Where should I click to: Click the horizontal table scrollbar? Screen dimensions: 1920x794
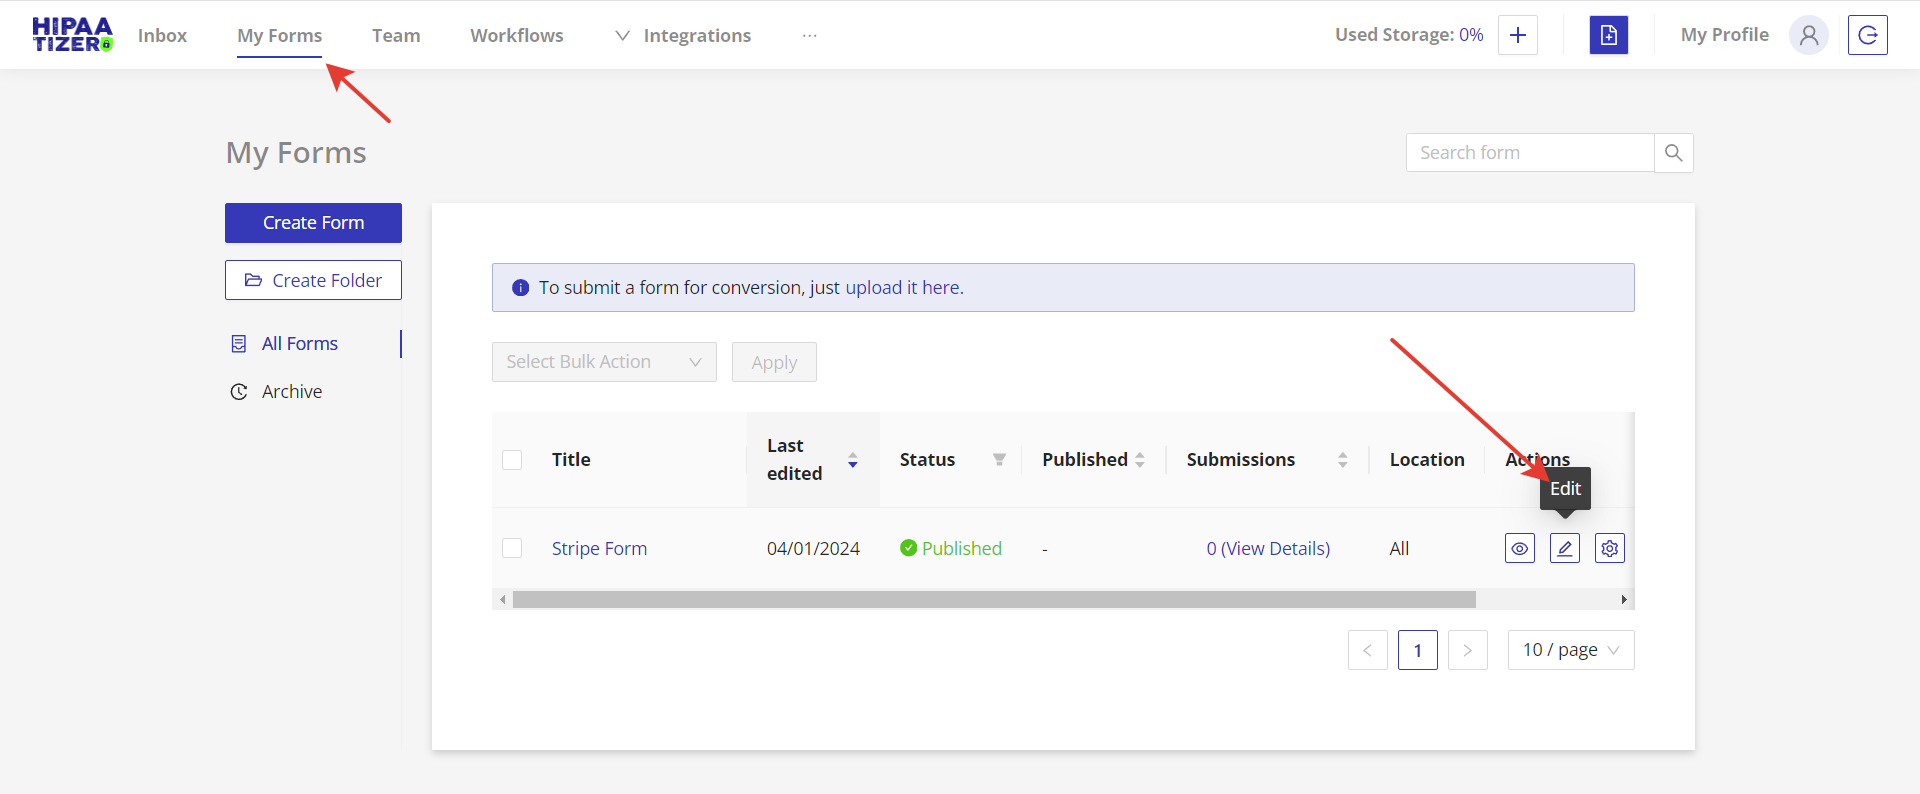993,600
